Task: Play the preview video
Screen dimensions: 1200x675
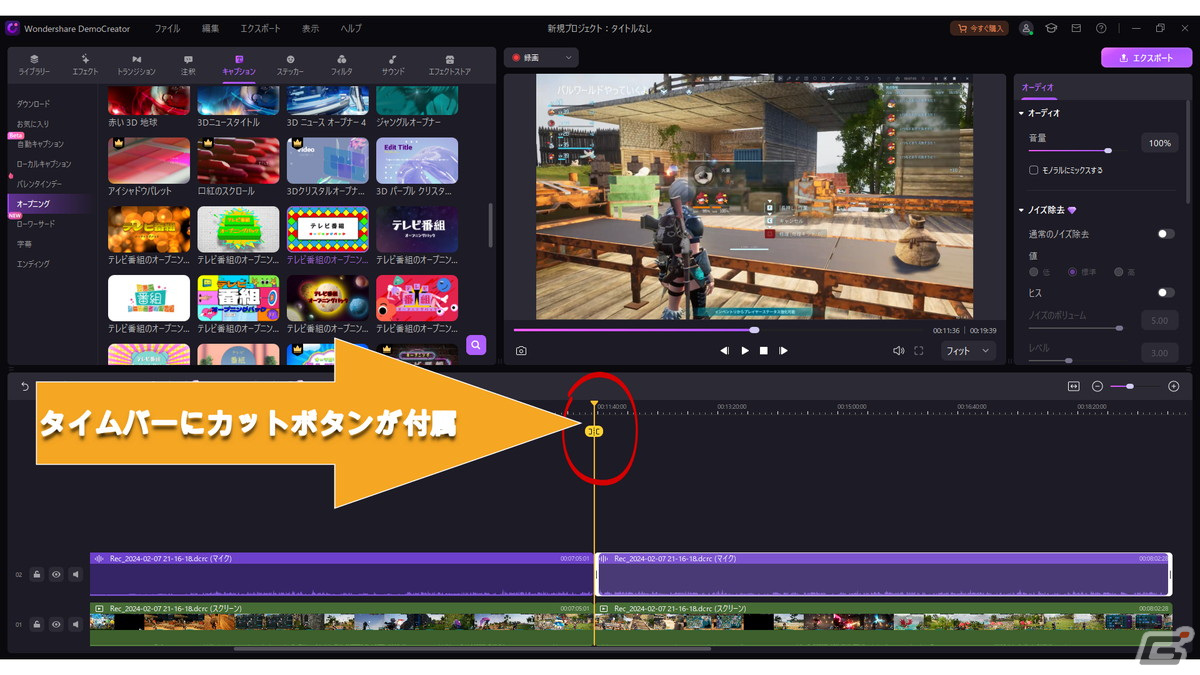Action: (745, 351)
